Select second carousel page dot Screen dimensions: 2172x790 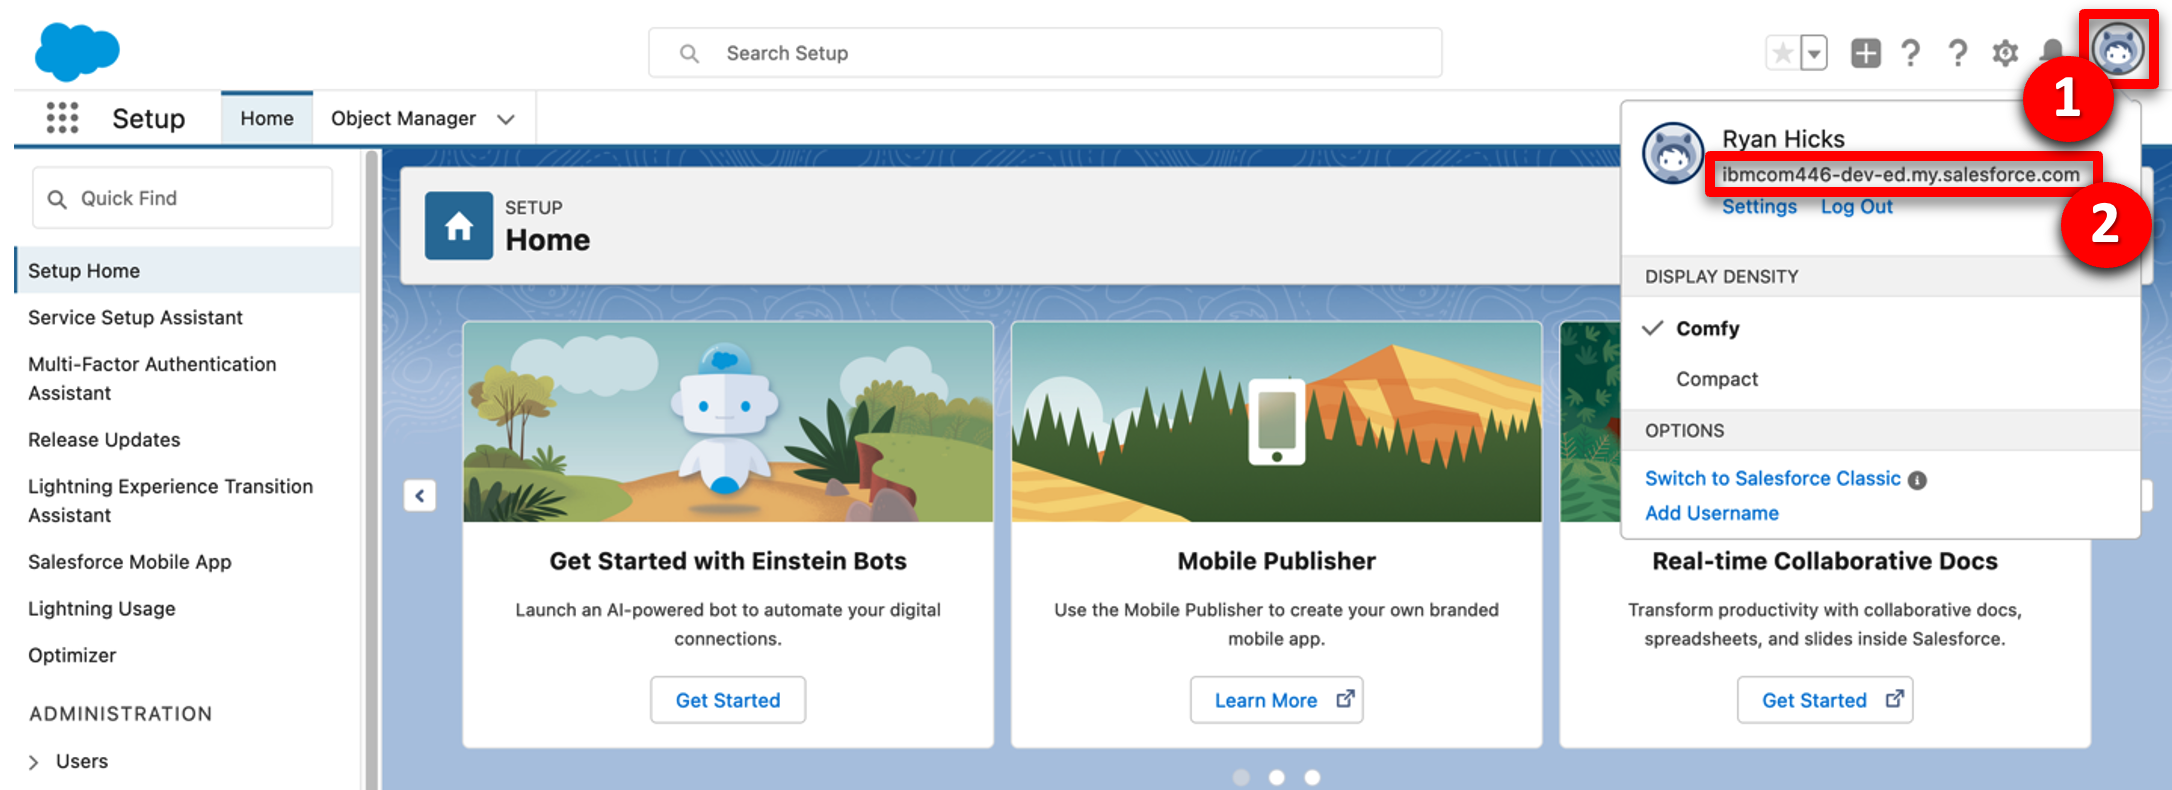tap(1277, 777)
